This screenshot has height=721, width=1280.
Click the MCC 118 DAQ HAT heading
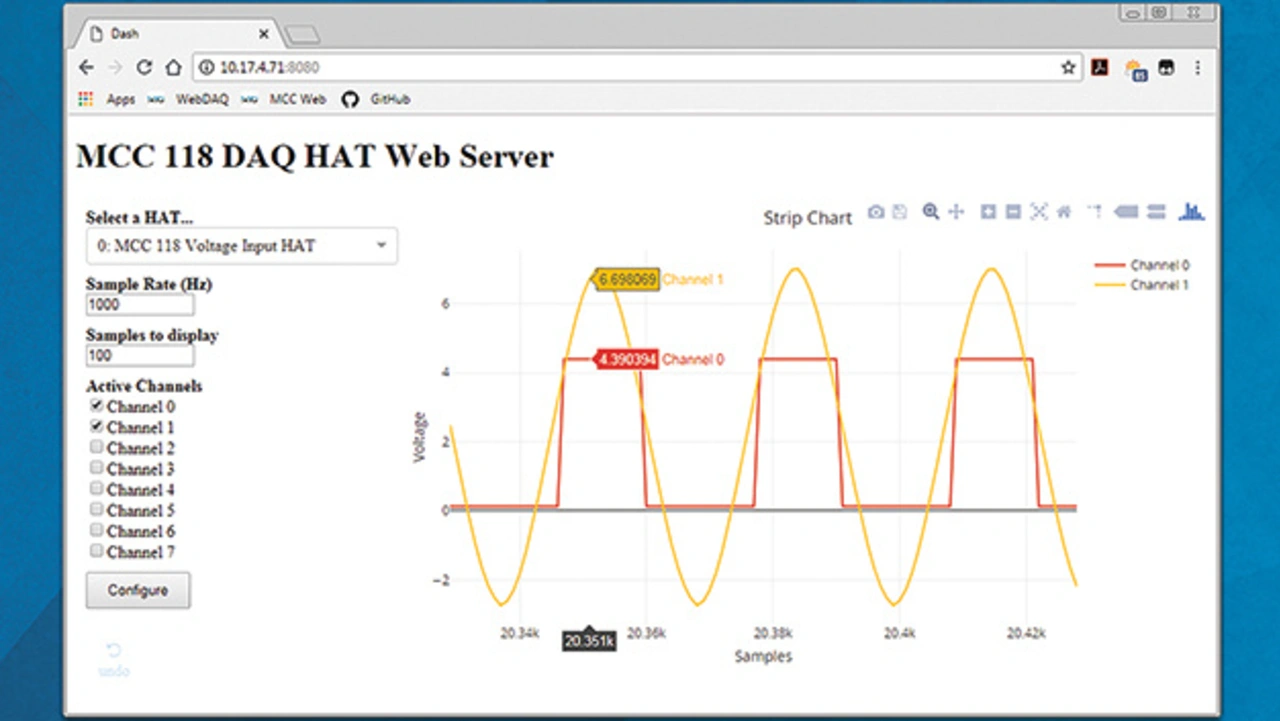tap(314, 157)
